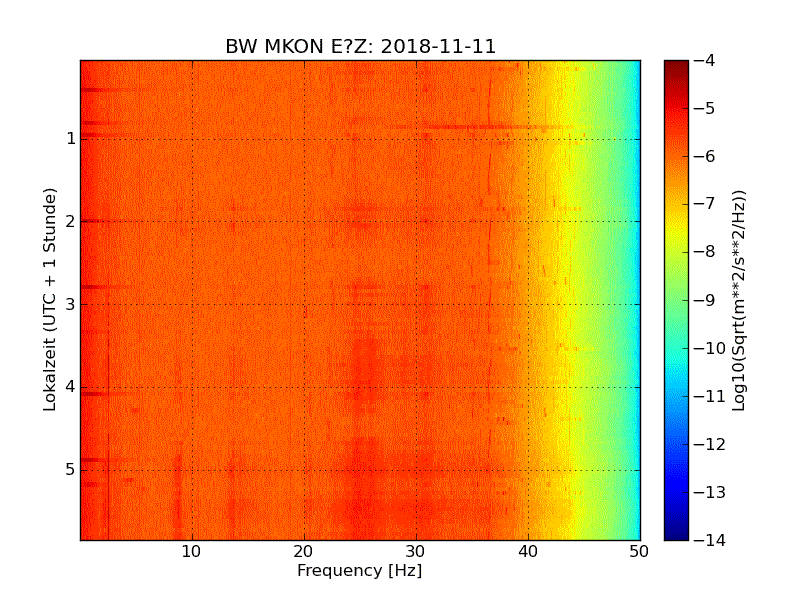Click x-axis tick label 20
Screen dimensions: 800x600
click(304, 552)
